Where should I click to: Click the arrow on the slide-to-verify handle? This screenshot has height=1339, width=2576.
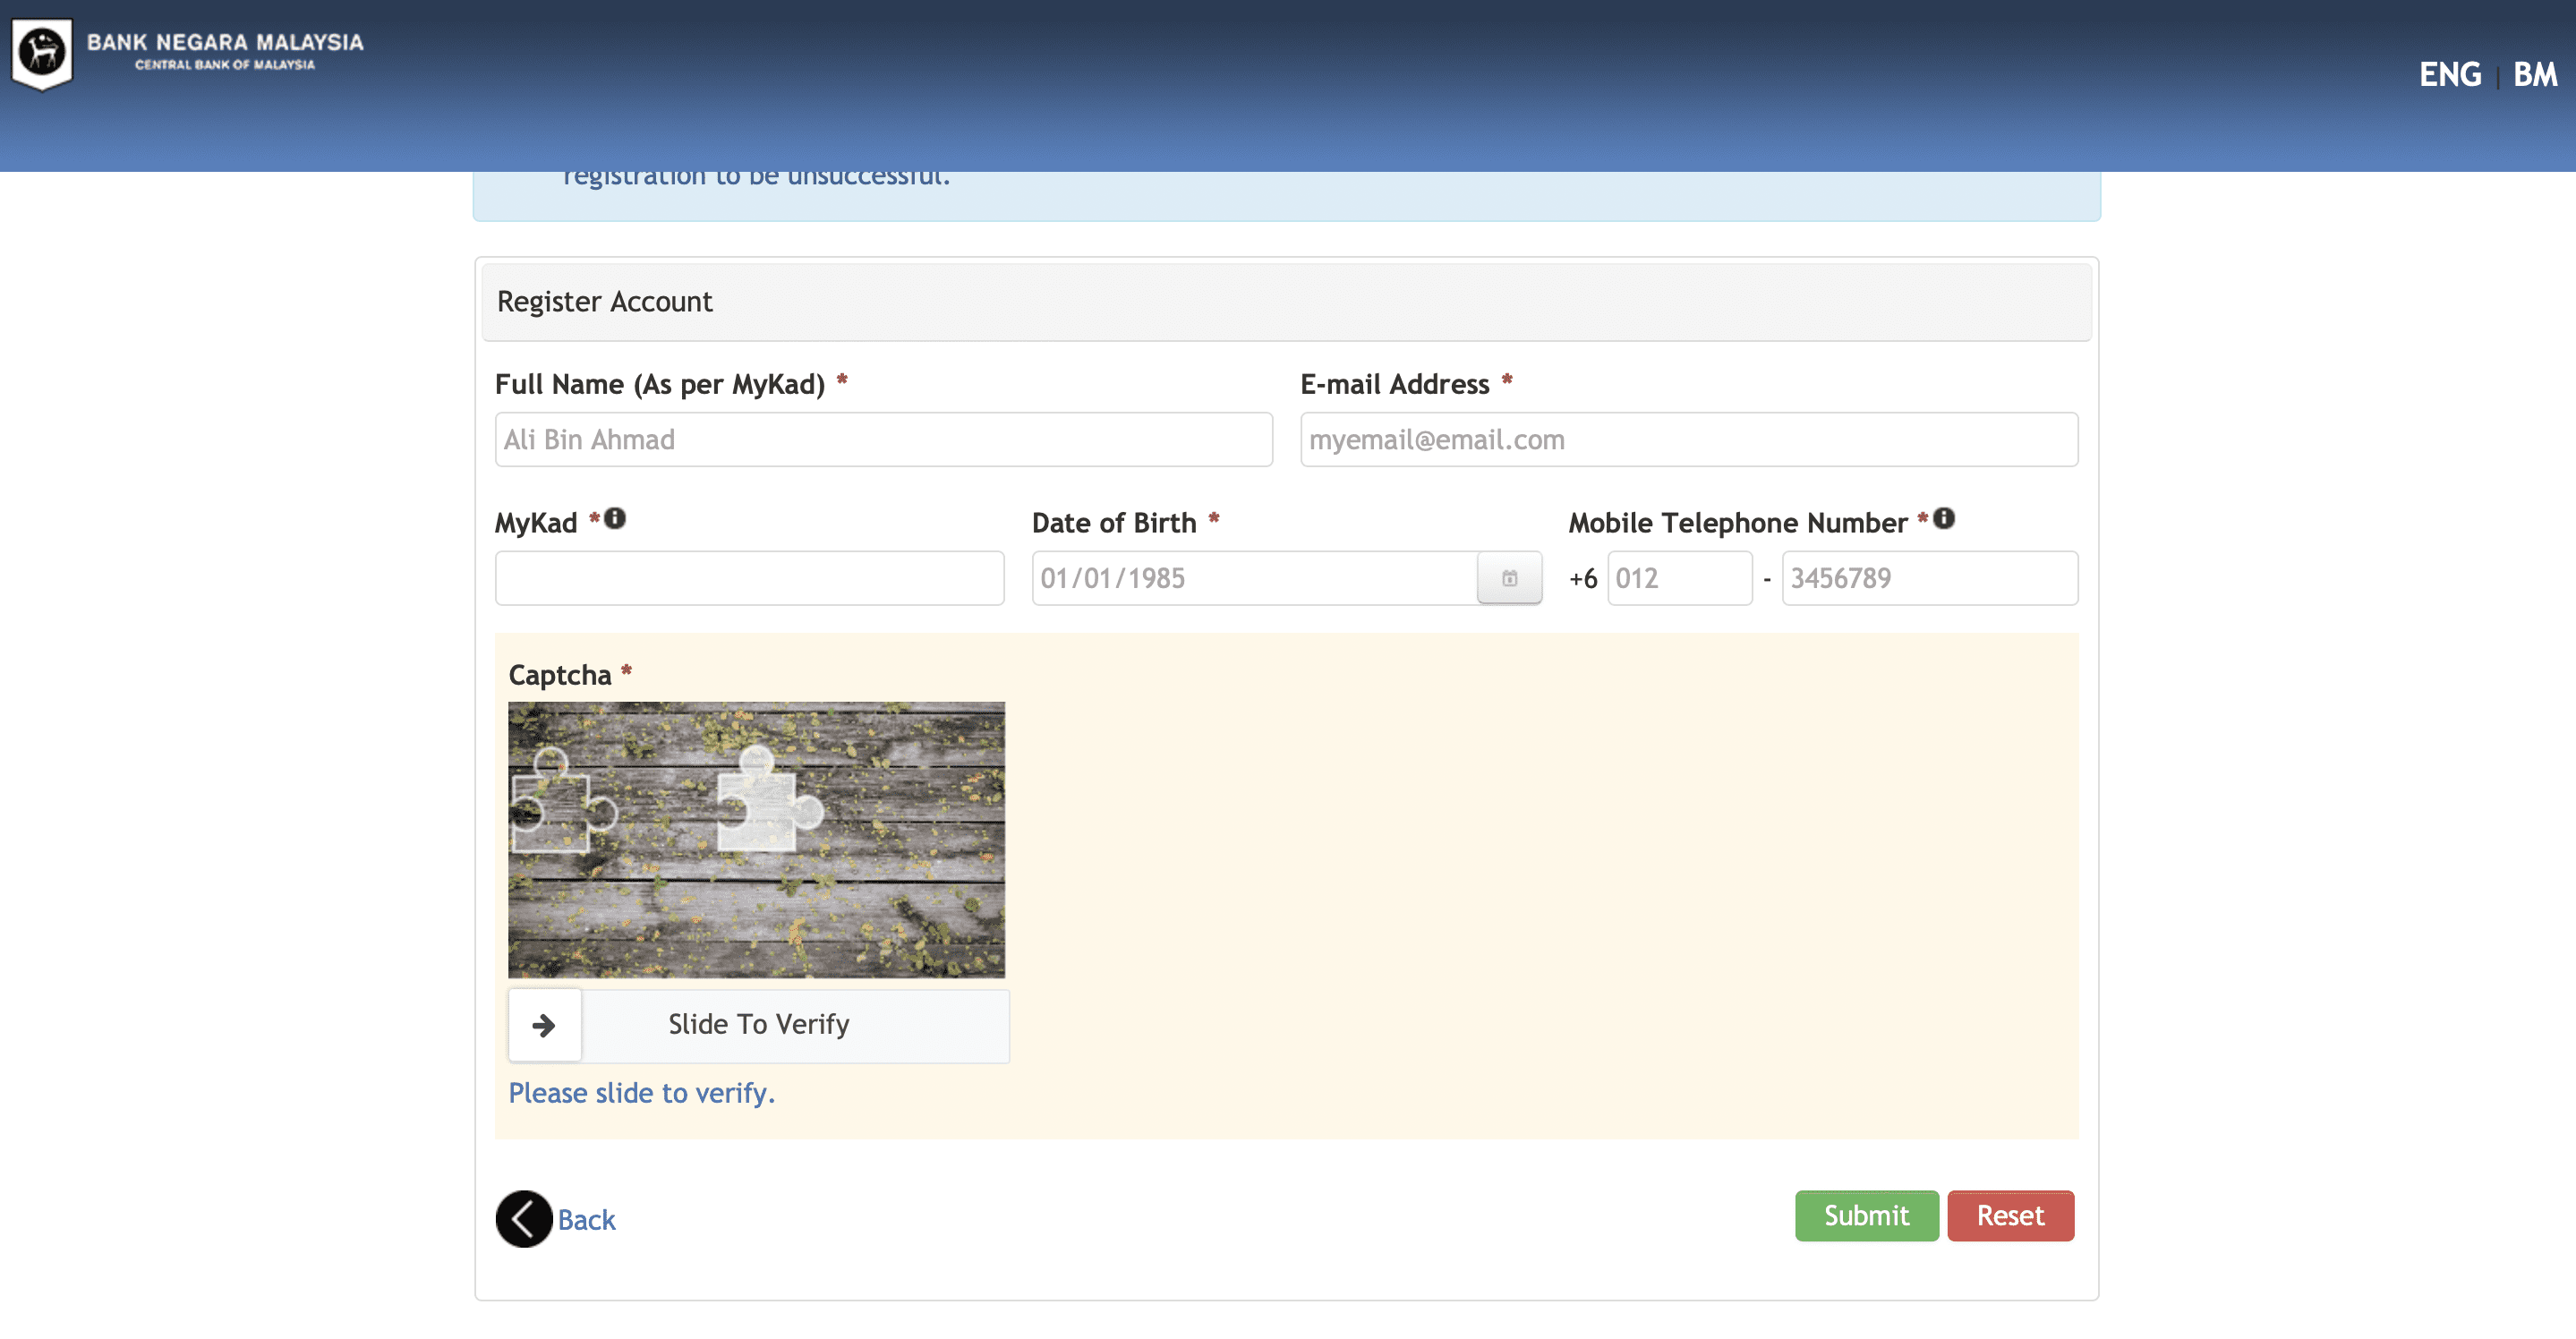(545, 1024)
